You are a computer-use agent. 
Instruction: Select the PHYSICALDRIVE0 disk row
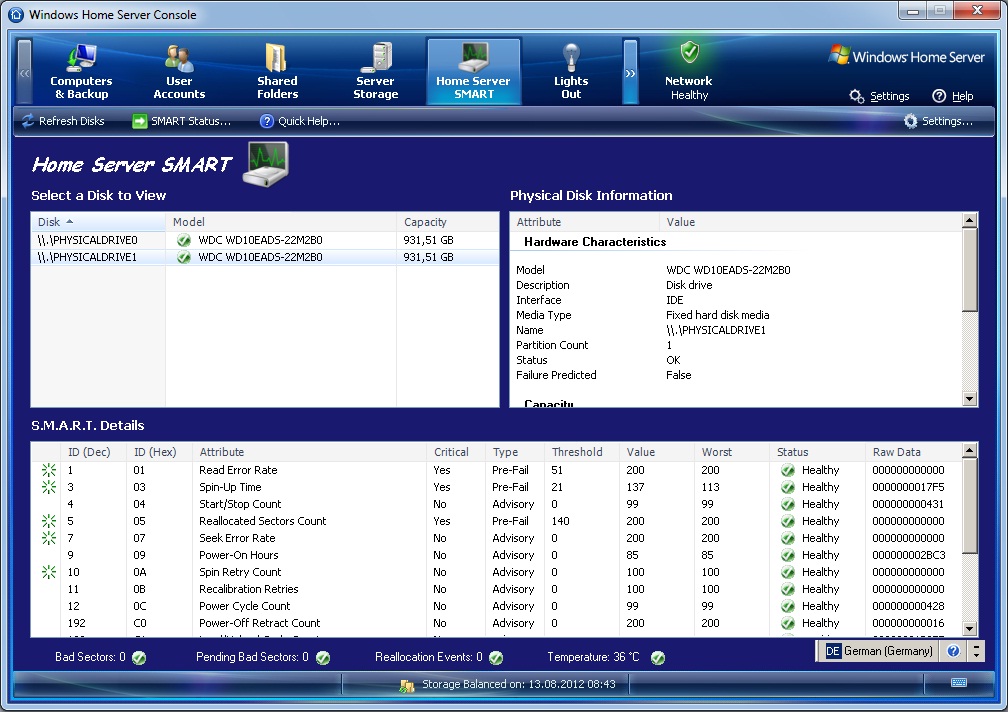tap(98, 240)
